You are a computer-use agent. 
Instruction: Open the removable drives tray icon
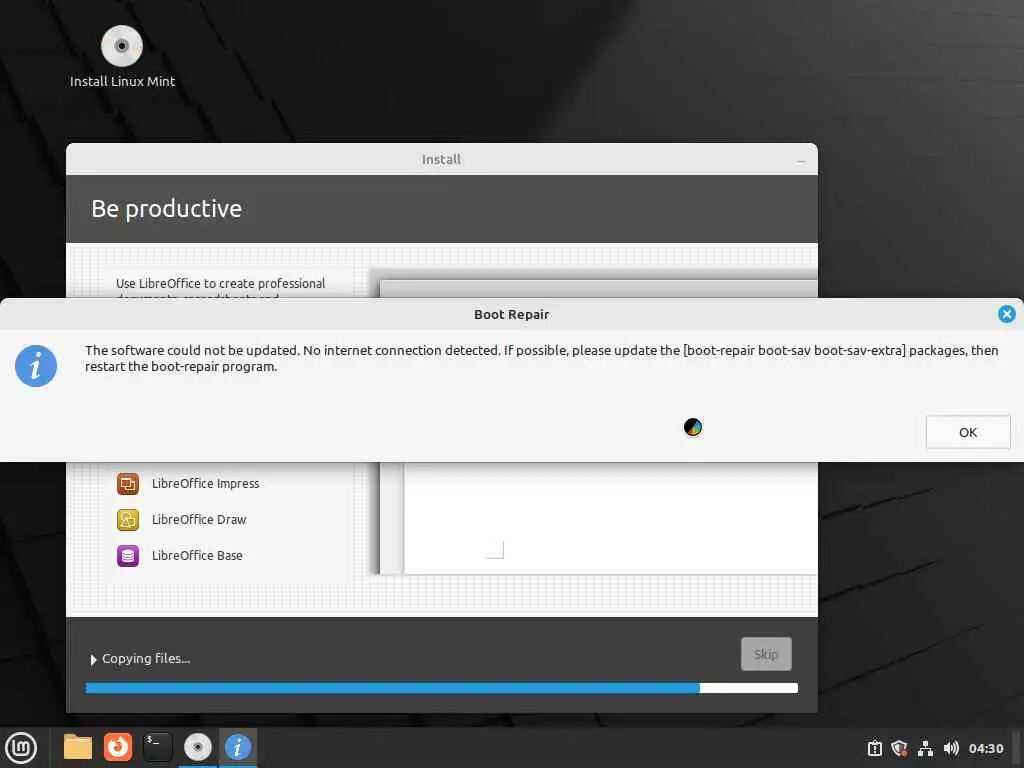pyautogui.click(x=875, y=748)
